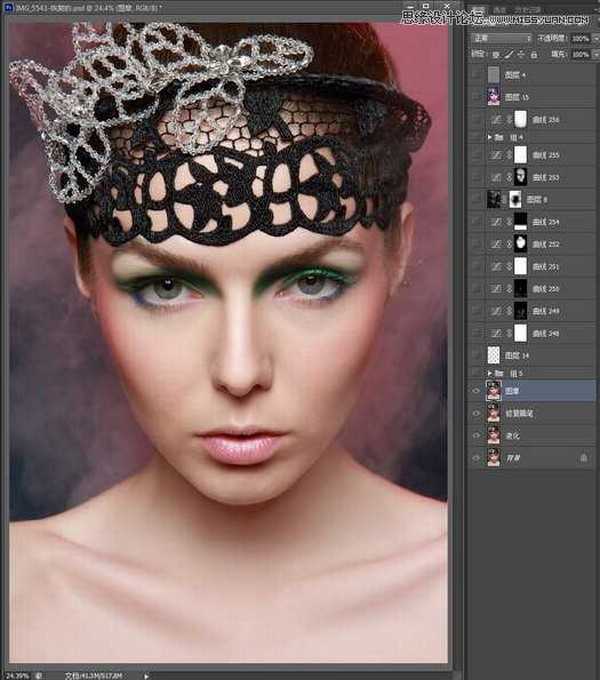Click the lock icon on the 背景 layer

[584, 457]
